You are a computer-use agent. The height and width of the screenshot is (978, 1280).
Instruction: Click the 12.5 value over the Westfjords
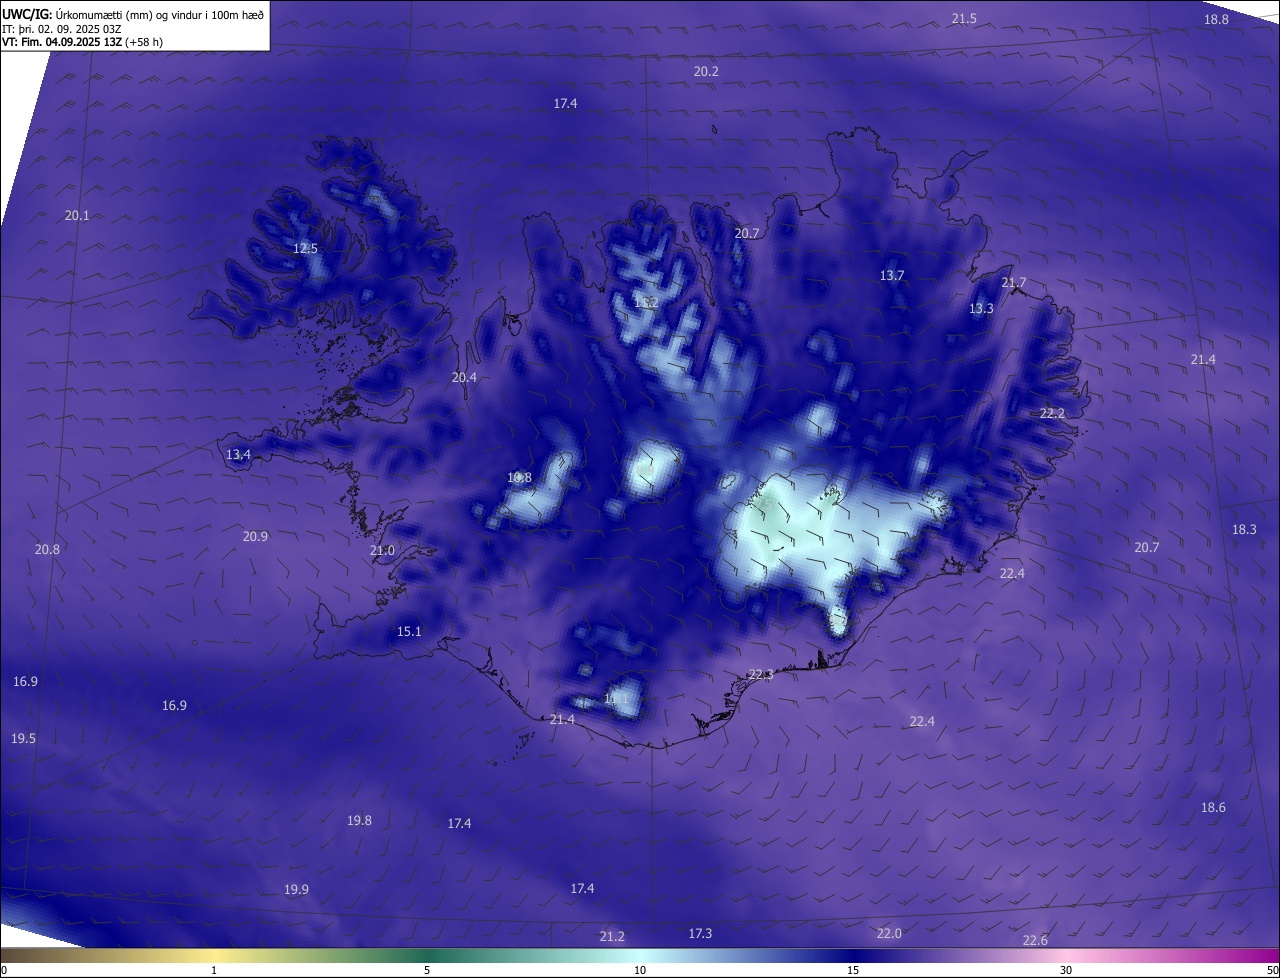[x=305, y=249]
